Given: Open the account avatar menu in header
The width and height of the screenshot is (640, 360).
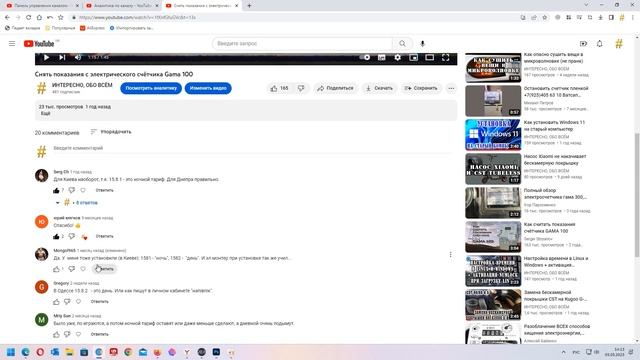Looking at the screenshot, I should (x=619, y=44).
